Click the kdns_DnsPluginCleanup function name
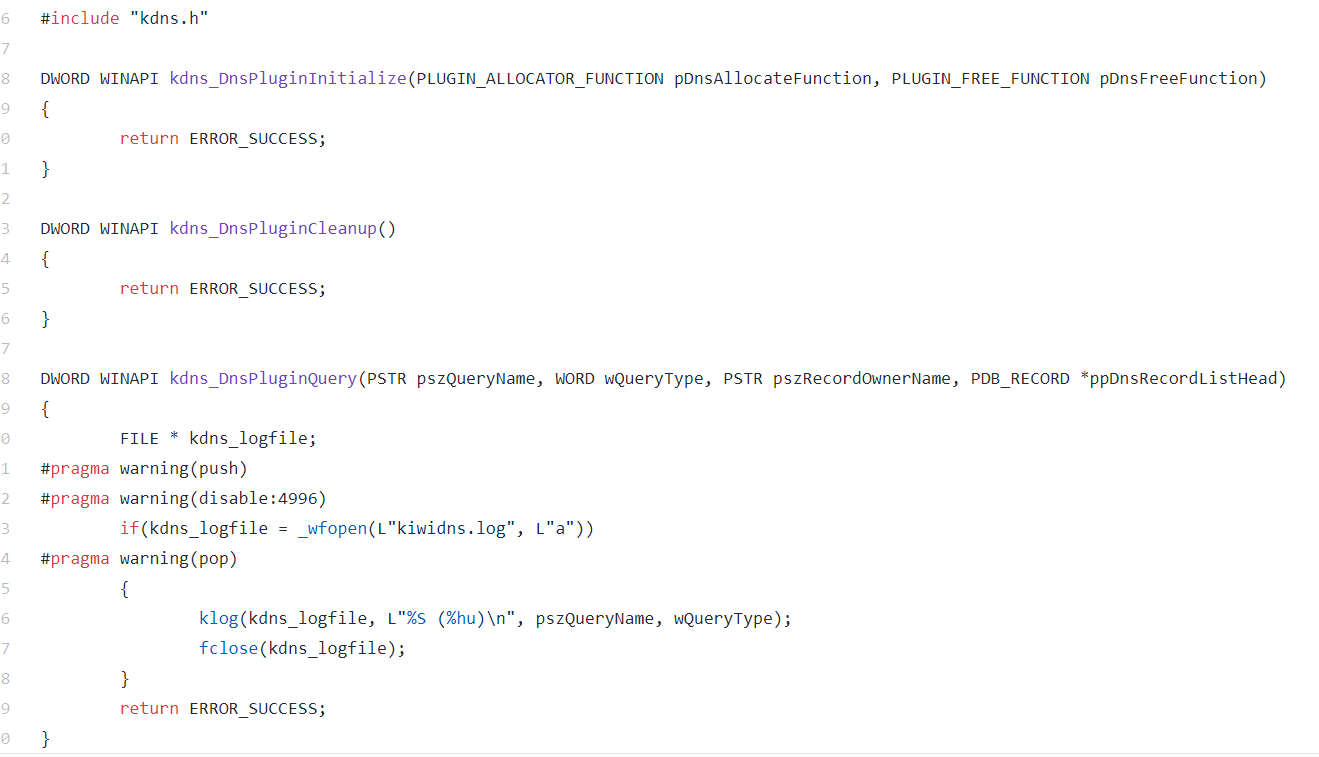Viewport: 1319px width, 757px height. 273,228
